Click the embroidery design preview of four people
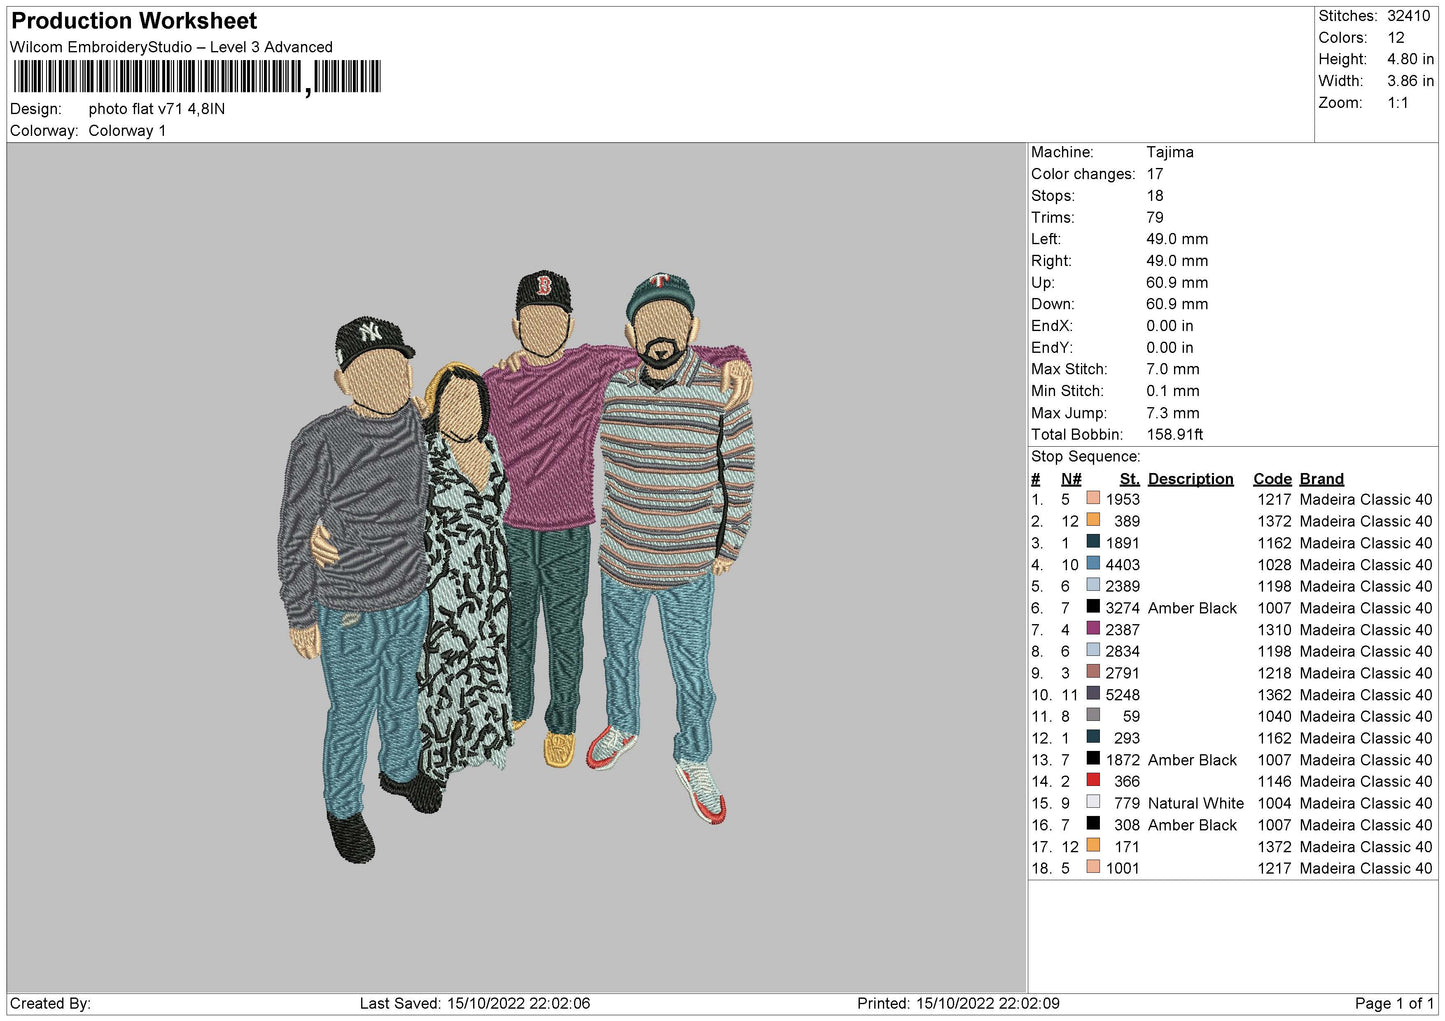The height and width of the screenshot is (1021, 1445). [x=516, y=566]
